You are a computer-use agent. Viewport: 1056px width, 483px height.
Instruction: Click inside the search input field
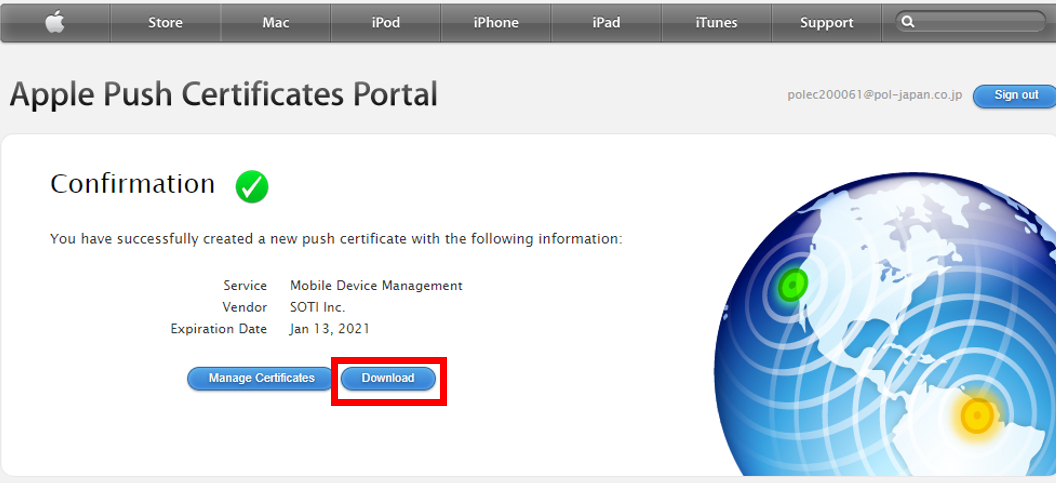point(970,22)
